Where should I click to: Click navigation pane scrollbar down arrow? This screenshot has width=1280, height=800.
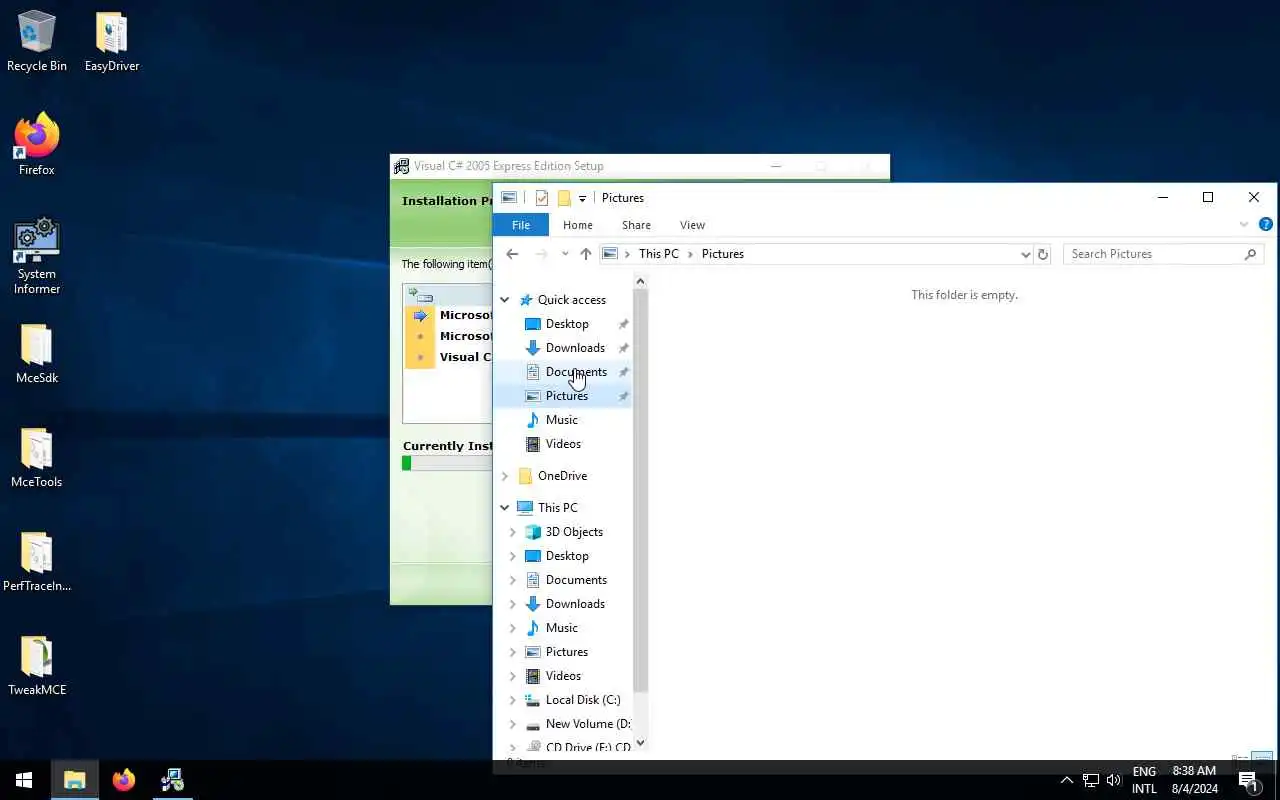(641, 743)
